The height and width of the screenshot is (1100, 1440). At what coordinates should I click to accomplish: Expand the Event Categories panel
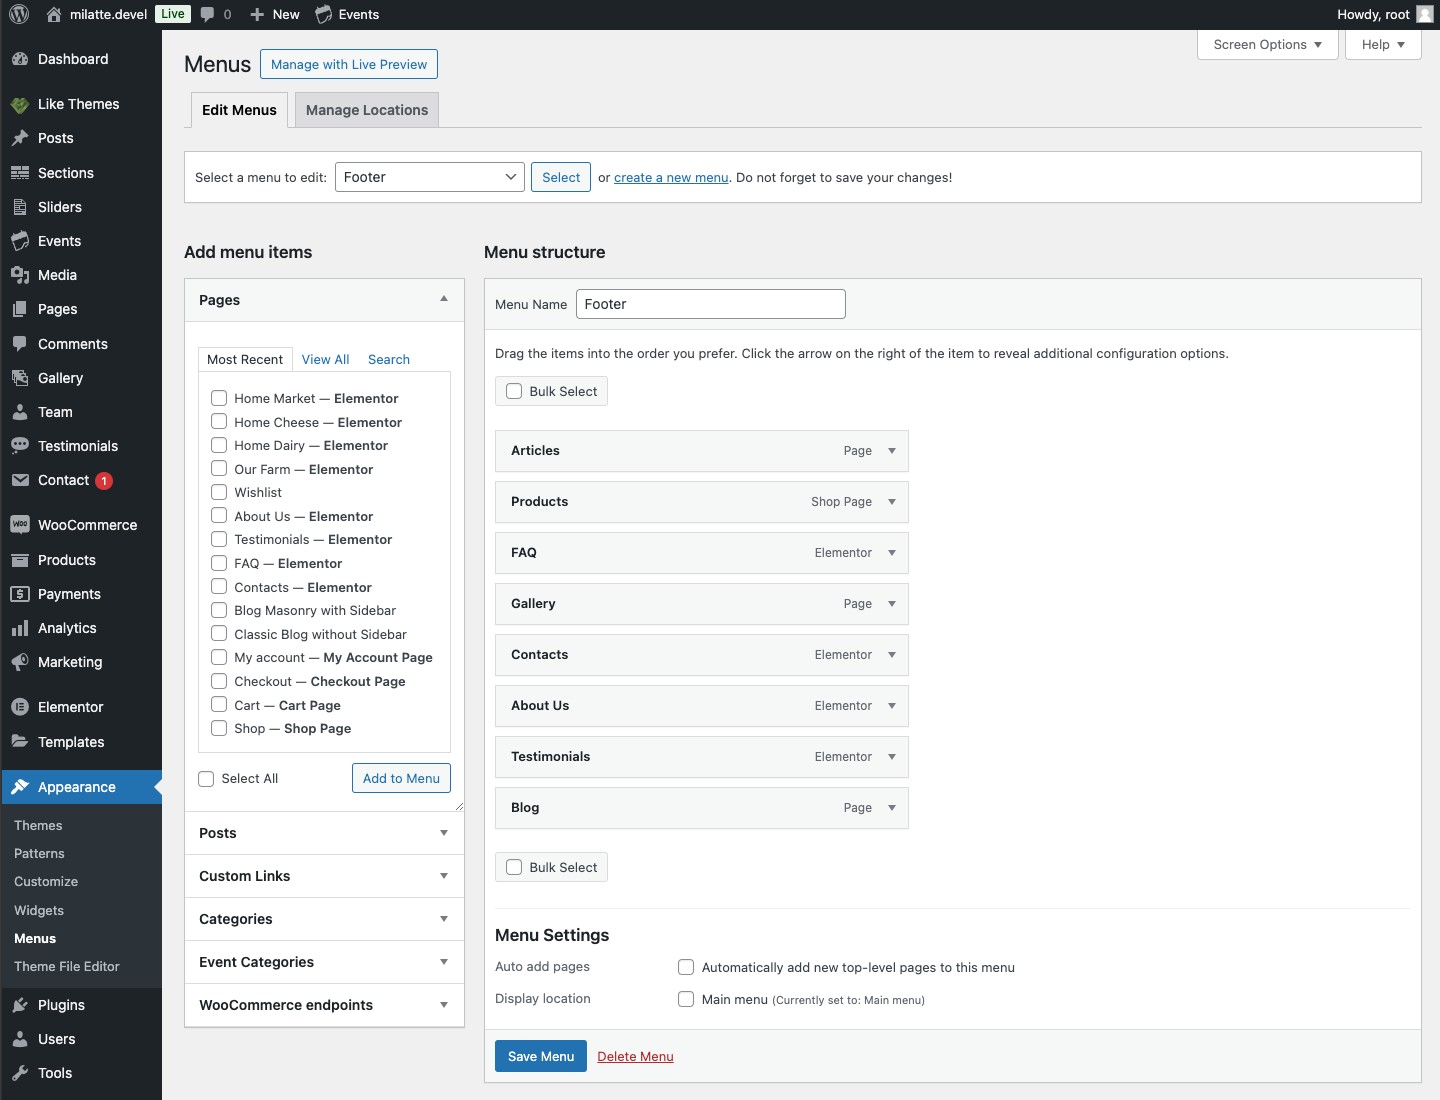[444, 962]
